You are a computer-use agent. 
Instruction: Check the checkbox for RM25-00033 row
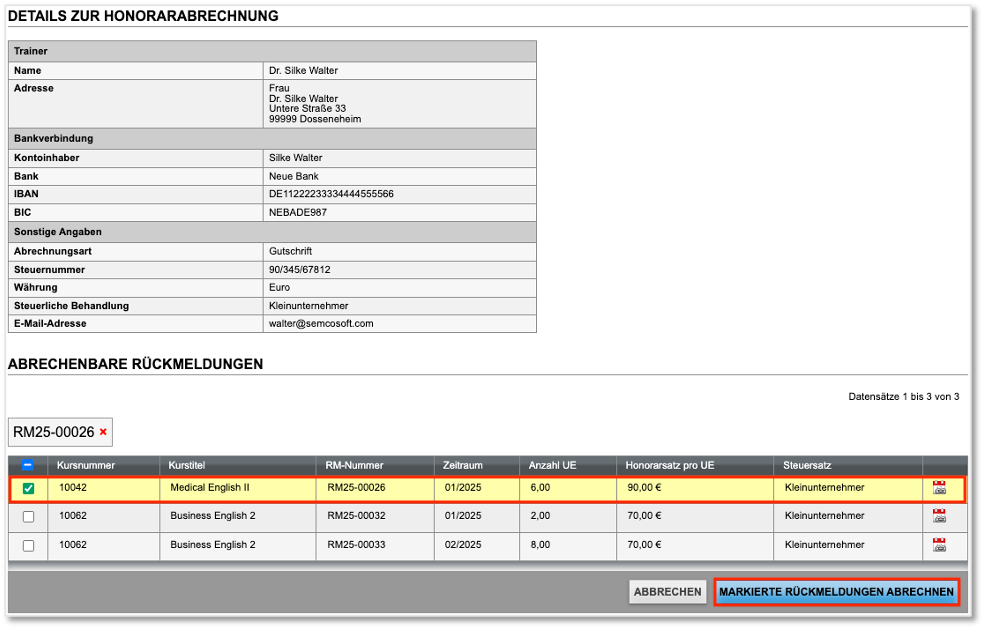pos(28,546)
